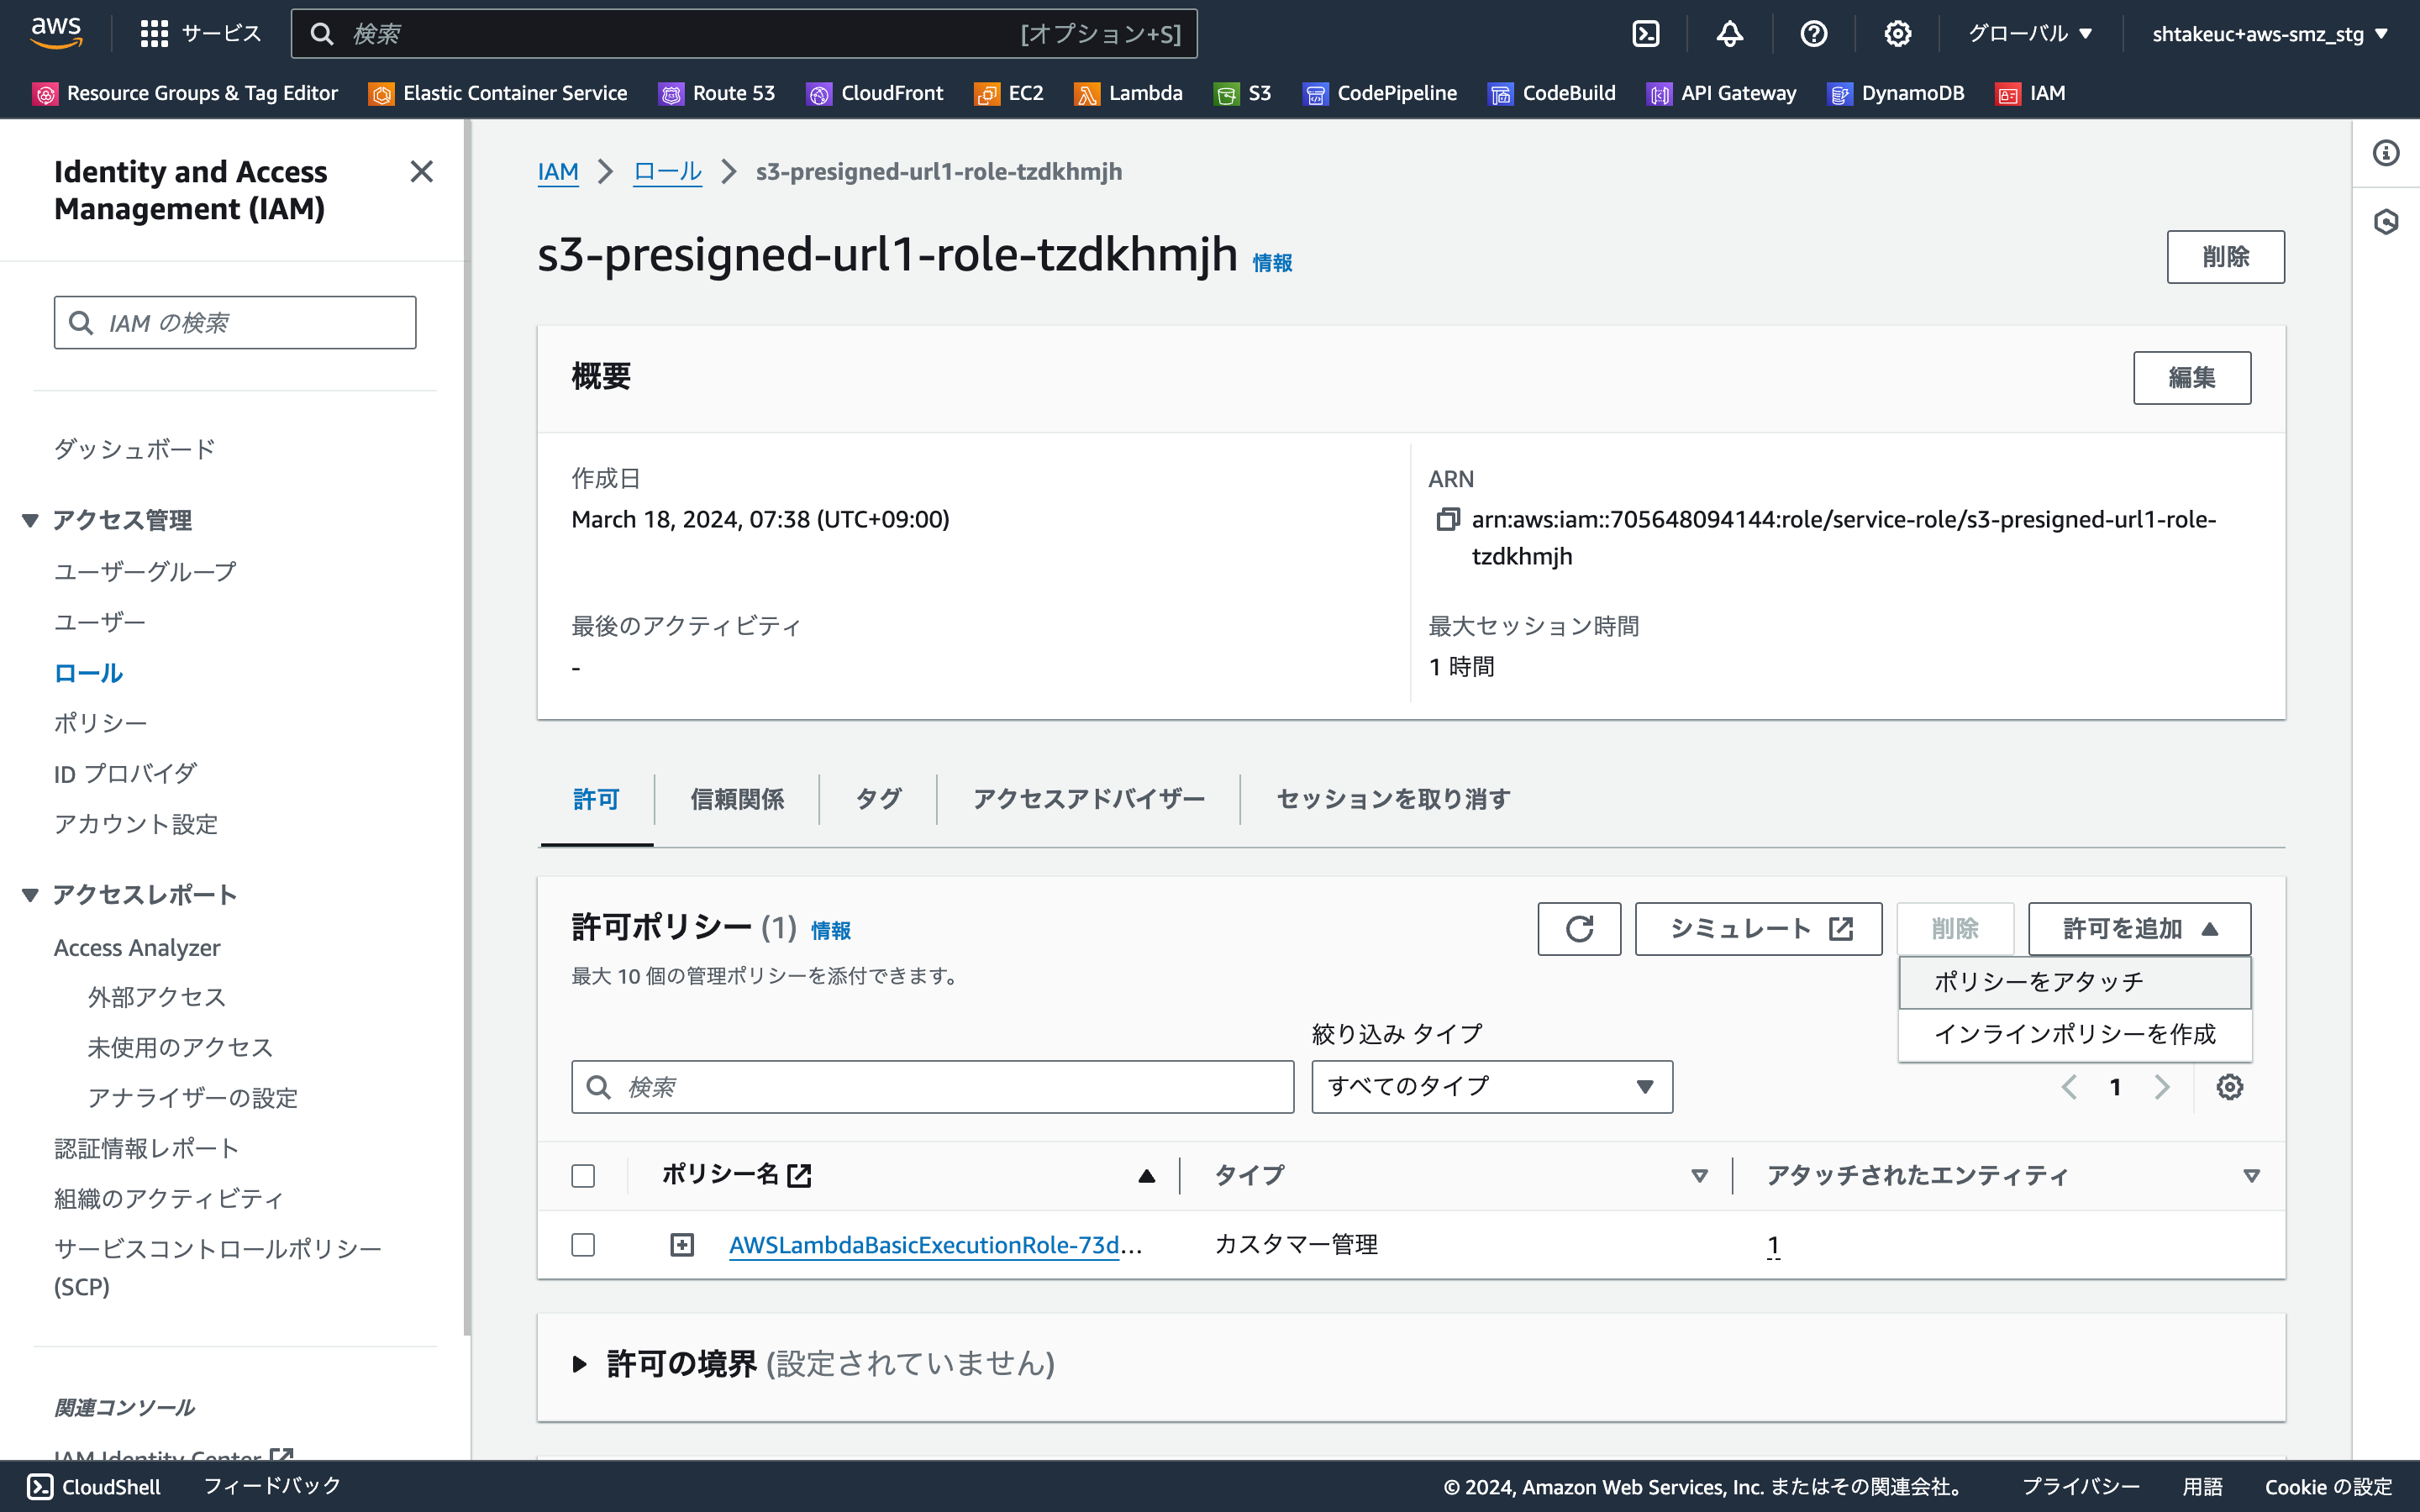Check the AWSLambdaBasicExecutionRole row checkbox

coord(583,1245)
